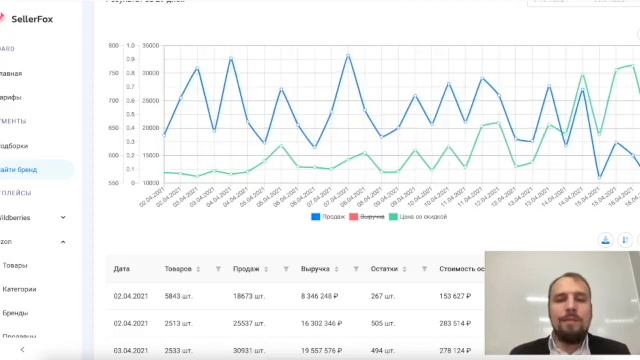Click cell 494 шт.
This screenshot has width=640, height=360.
point(383,350)
